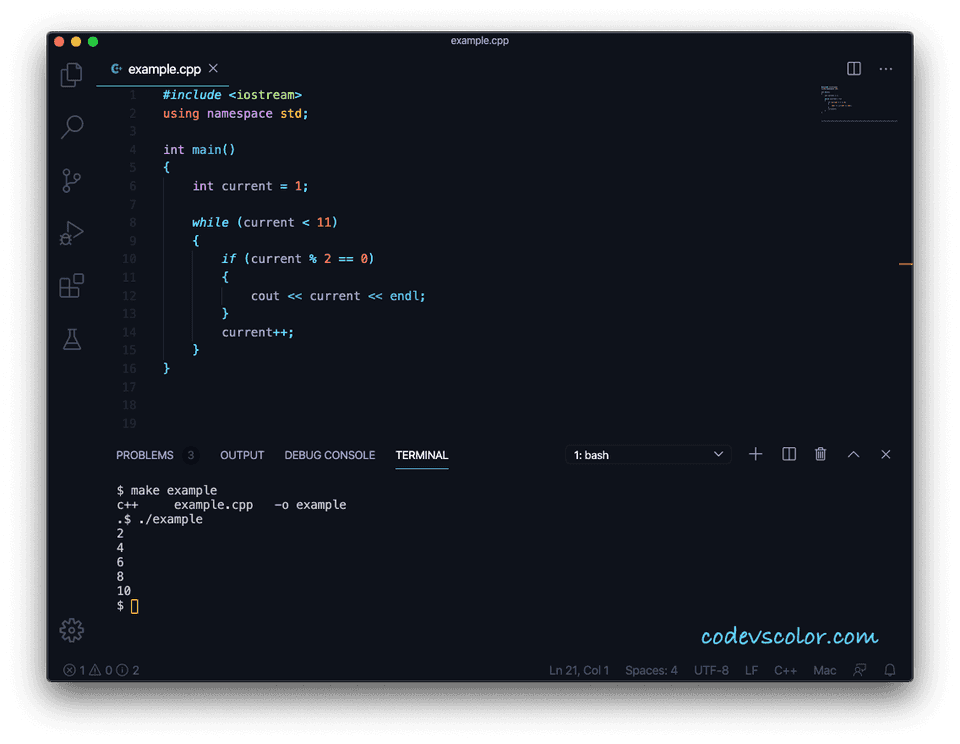This screenshot has height=744, width=960.
Task: Open the DEBUG CONSOLE tab
Action: [329, 455]
